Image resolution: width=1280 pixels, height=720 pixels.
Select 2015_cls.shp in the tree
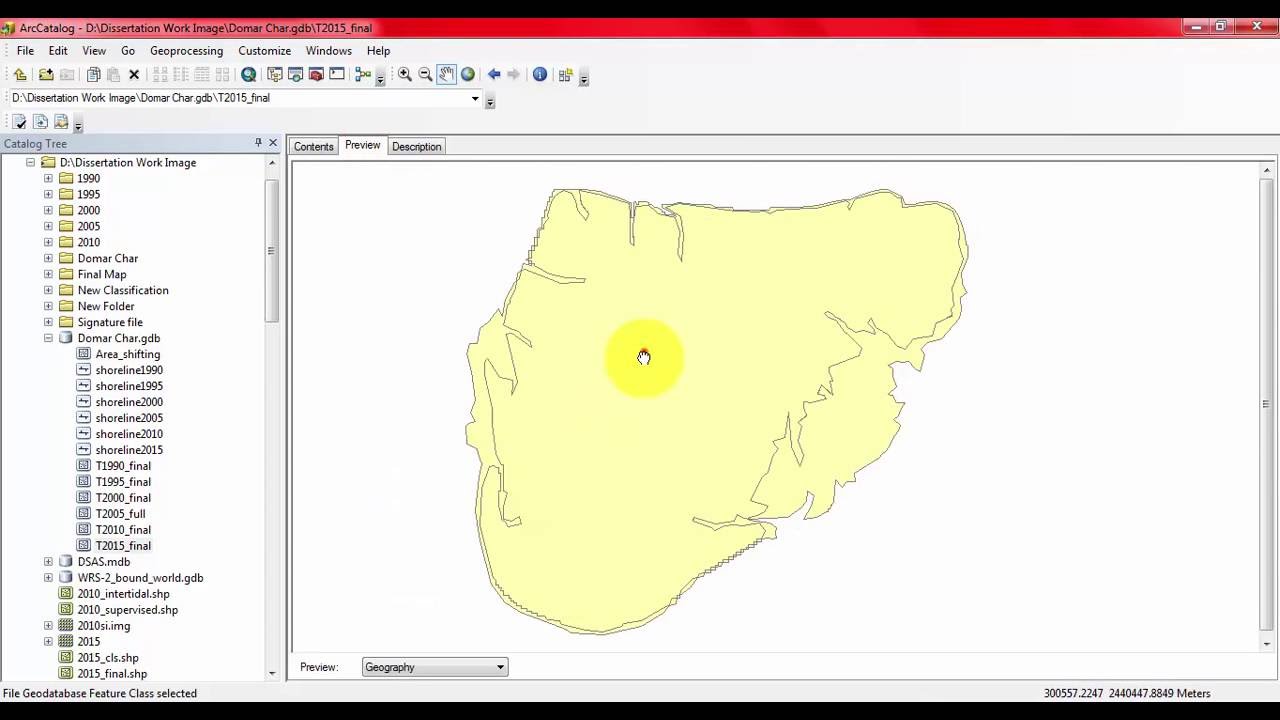click(108, 658)
